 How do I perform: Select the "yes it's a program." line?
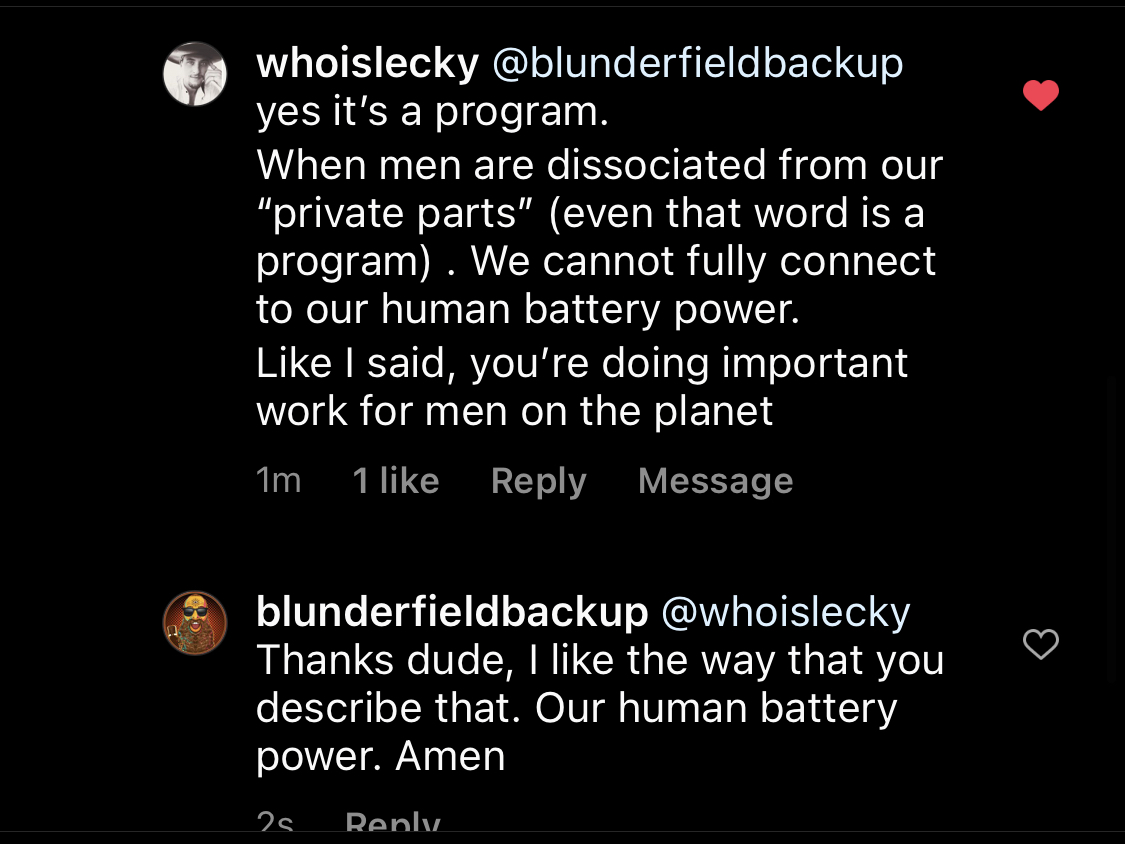pos(432,112)
